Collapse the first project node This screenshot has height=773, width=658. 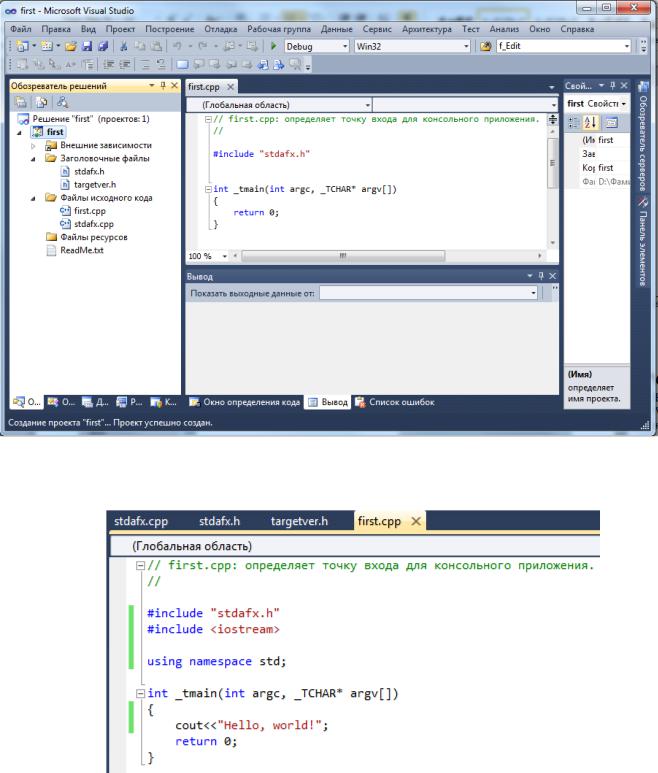[x=20, y=132]
